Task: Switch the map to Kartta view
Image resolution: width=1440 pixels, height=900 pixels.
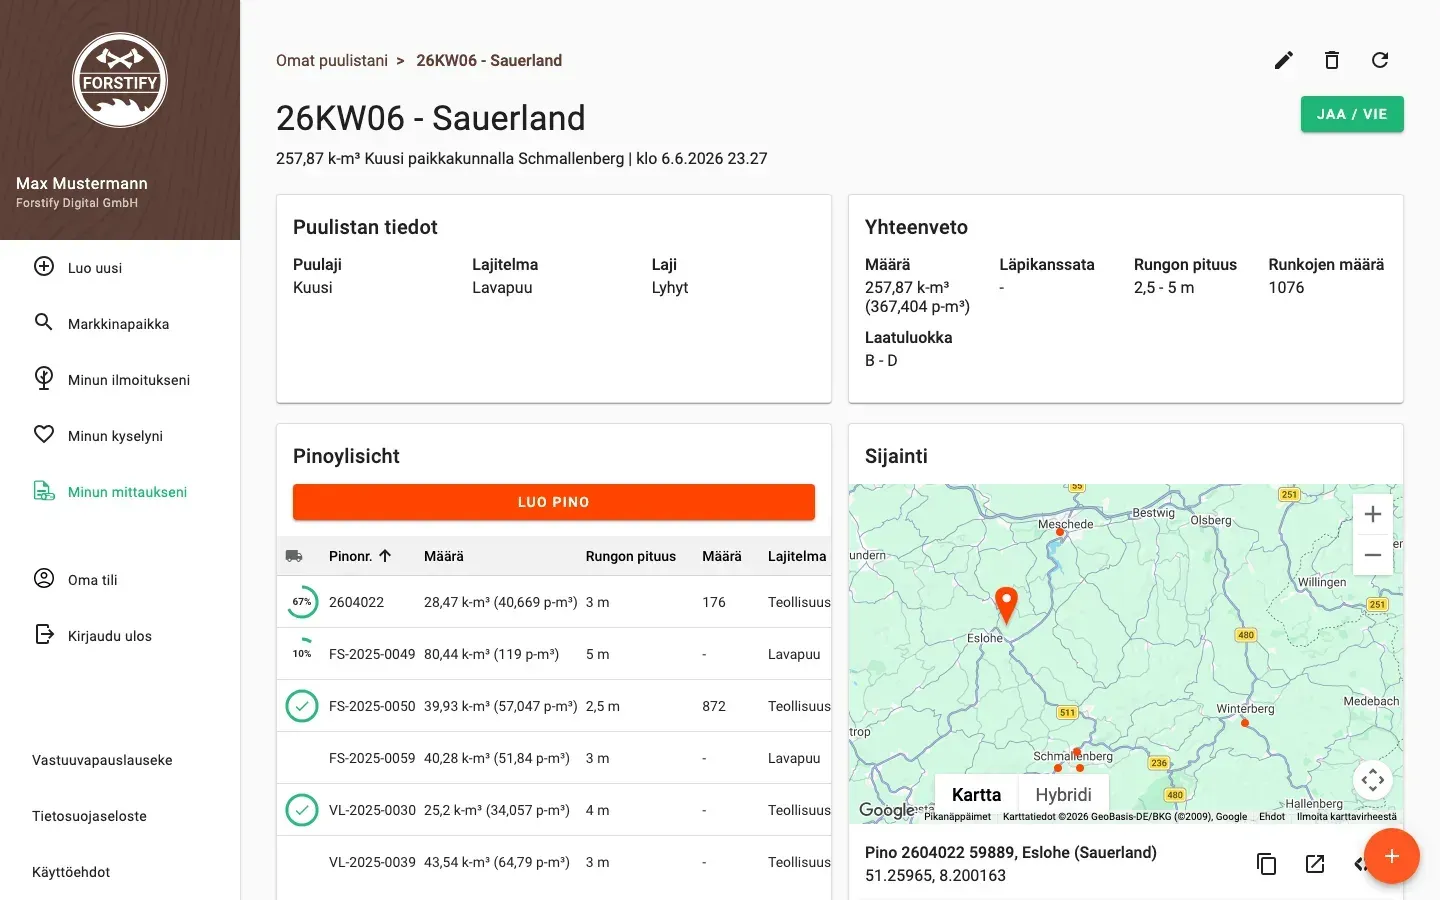Action: coord(976,794)
